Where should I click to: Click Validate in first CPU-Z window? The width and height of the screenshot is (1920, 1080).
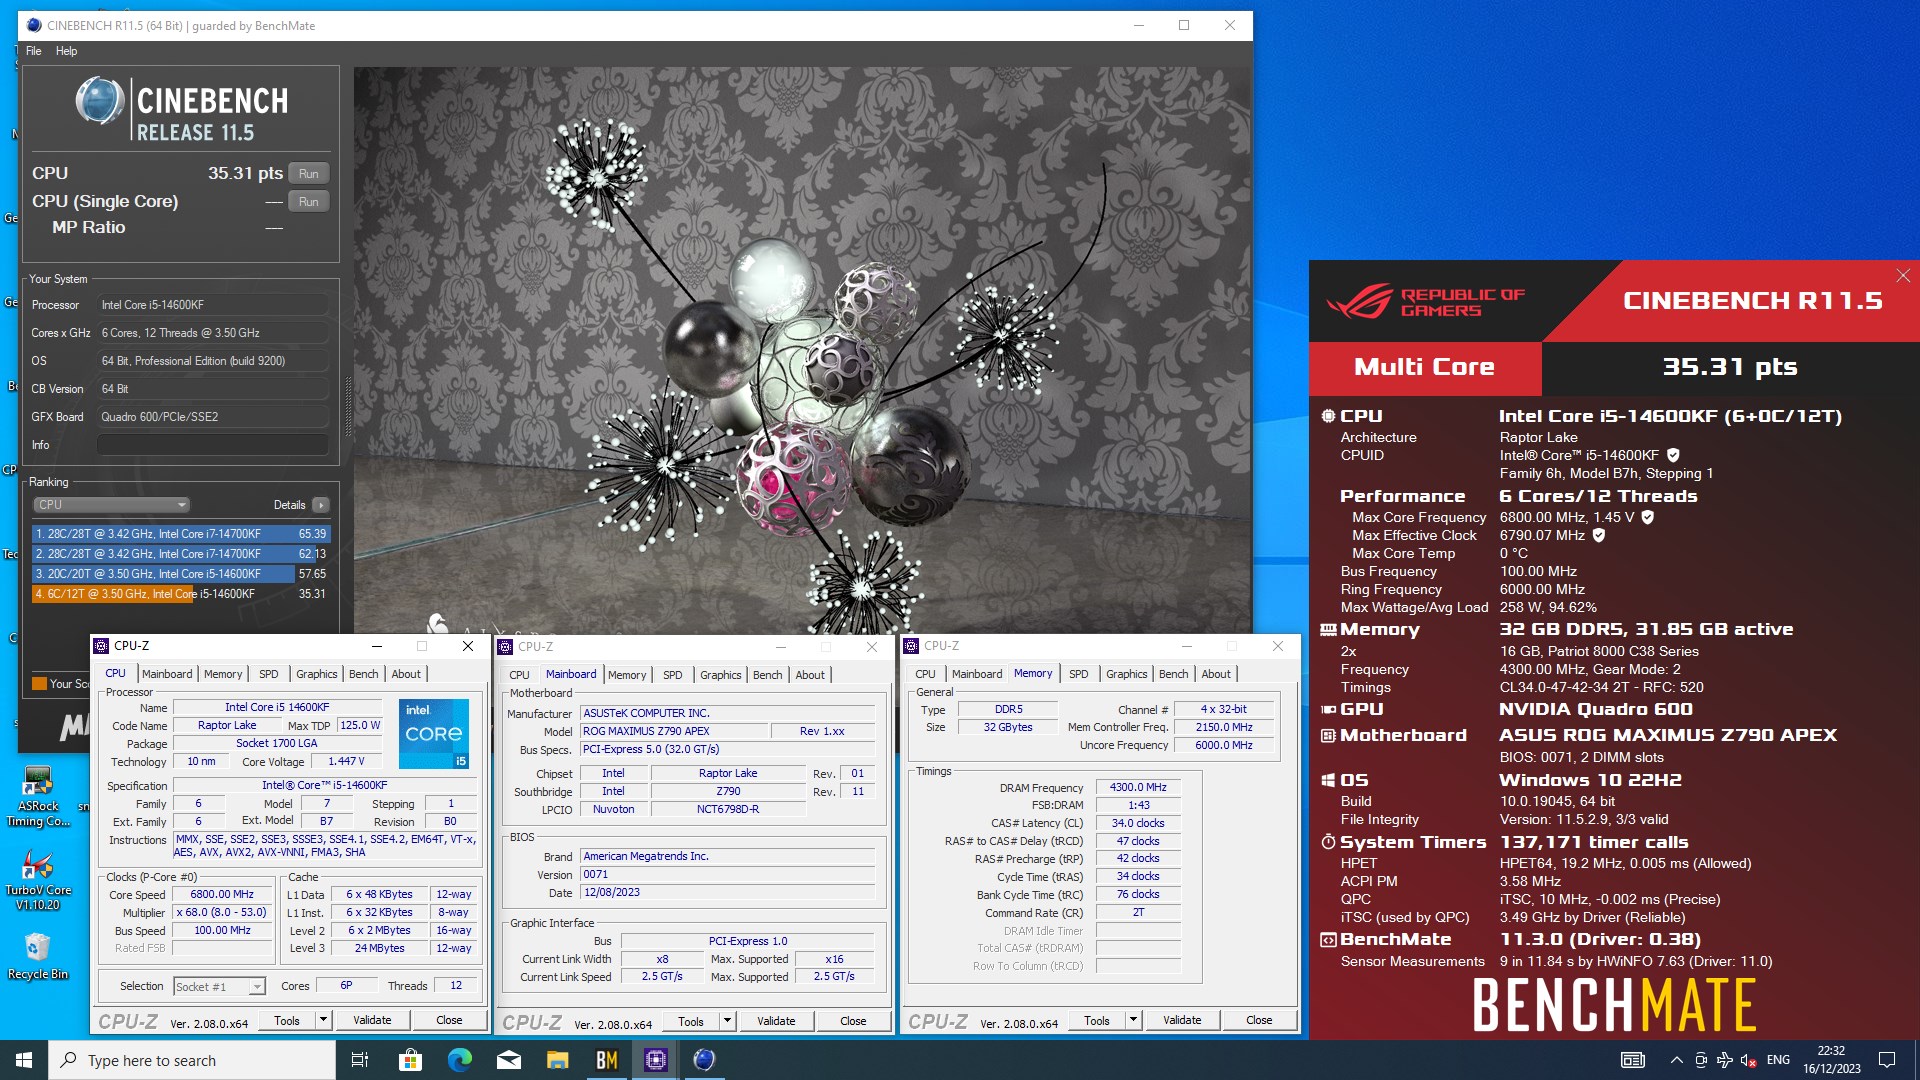[x=372, y=1021]
